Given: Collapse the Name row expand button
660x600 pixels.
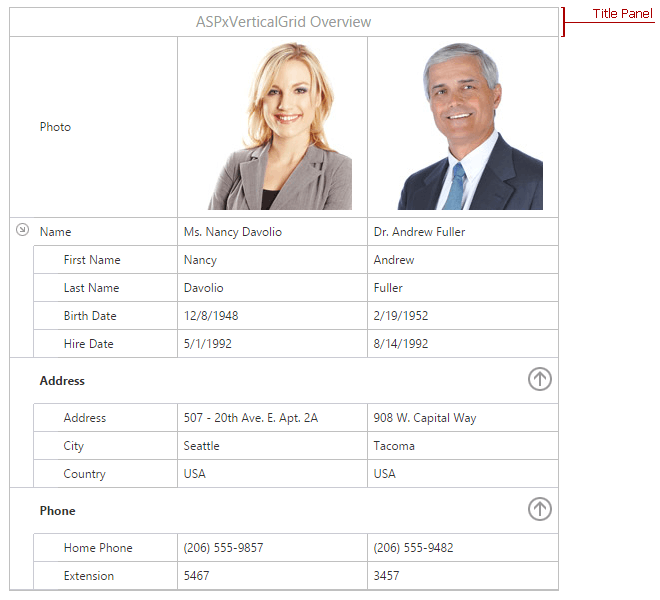Looking at the screenshot, I should tap(22, 229).
